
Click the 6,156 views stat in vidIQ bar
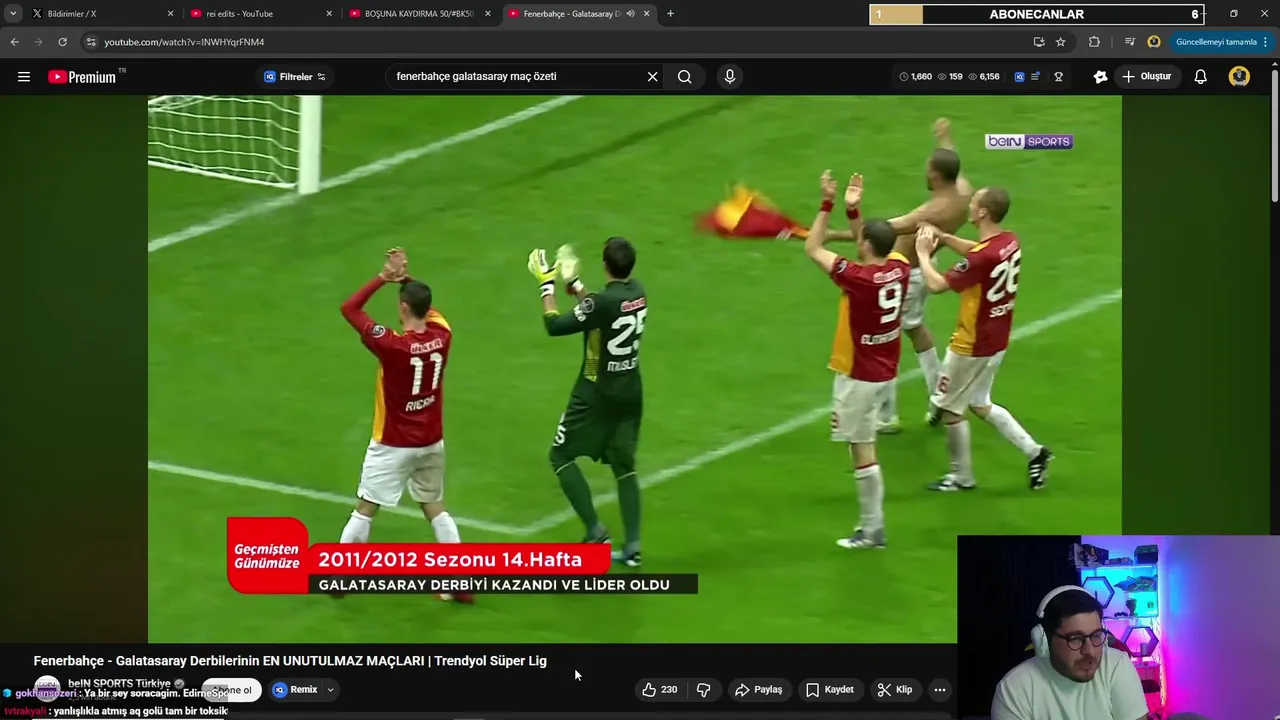[984, 76]
